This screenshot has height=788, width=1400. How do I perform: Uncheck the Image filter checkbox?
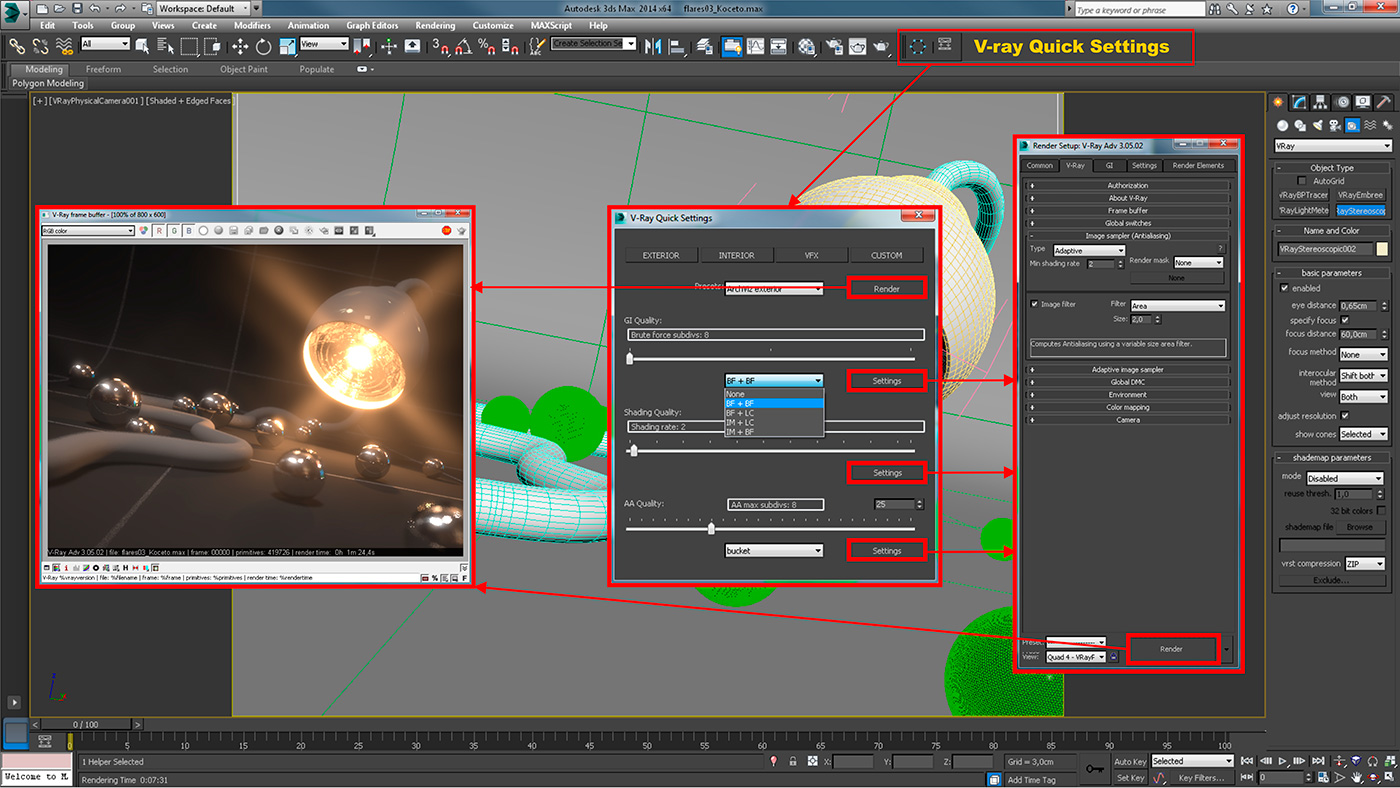click(x=1035, y=304)
